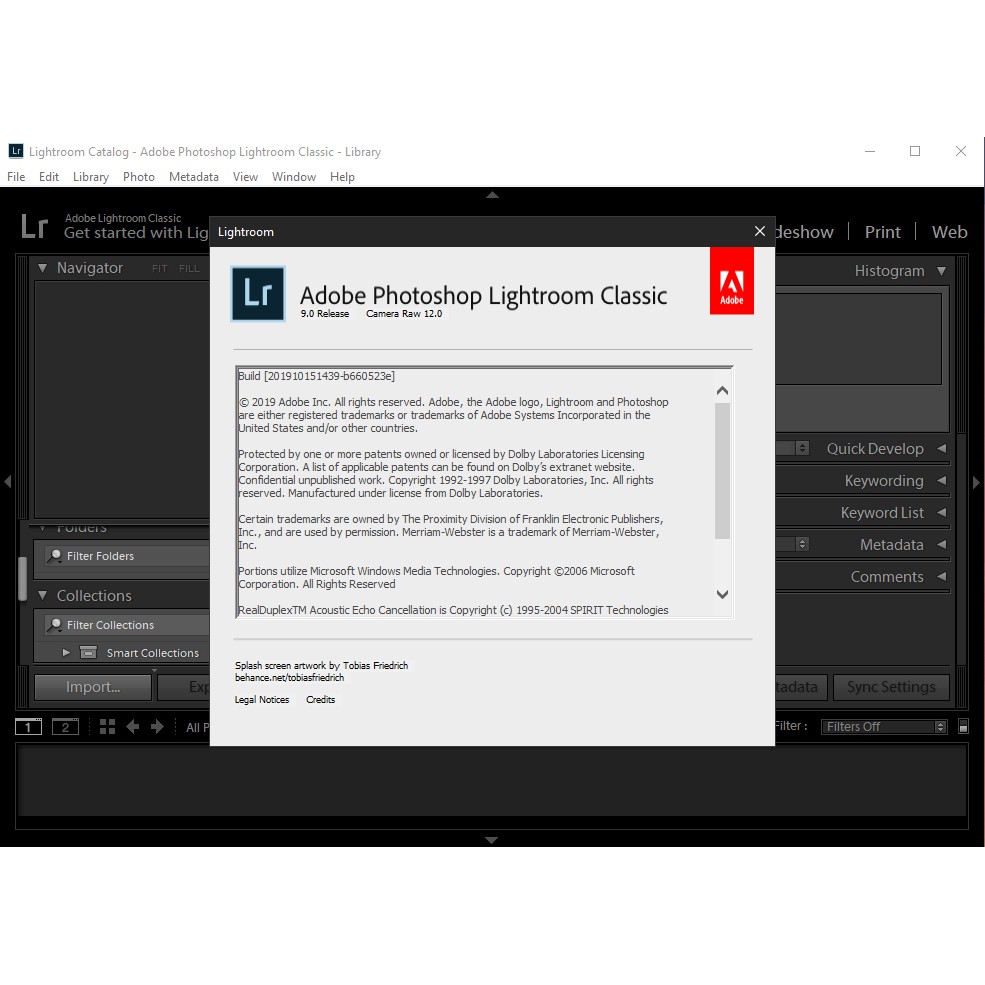The image size is (985, 985).
Task: Collapse the Navigator panel triangle
Action: pos(42,268)
